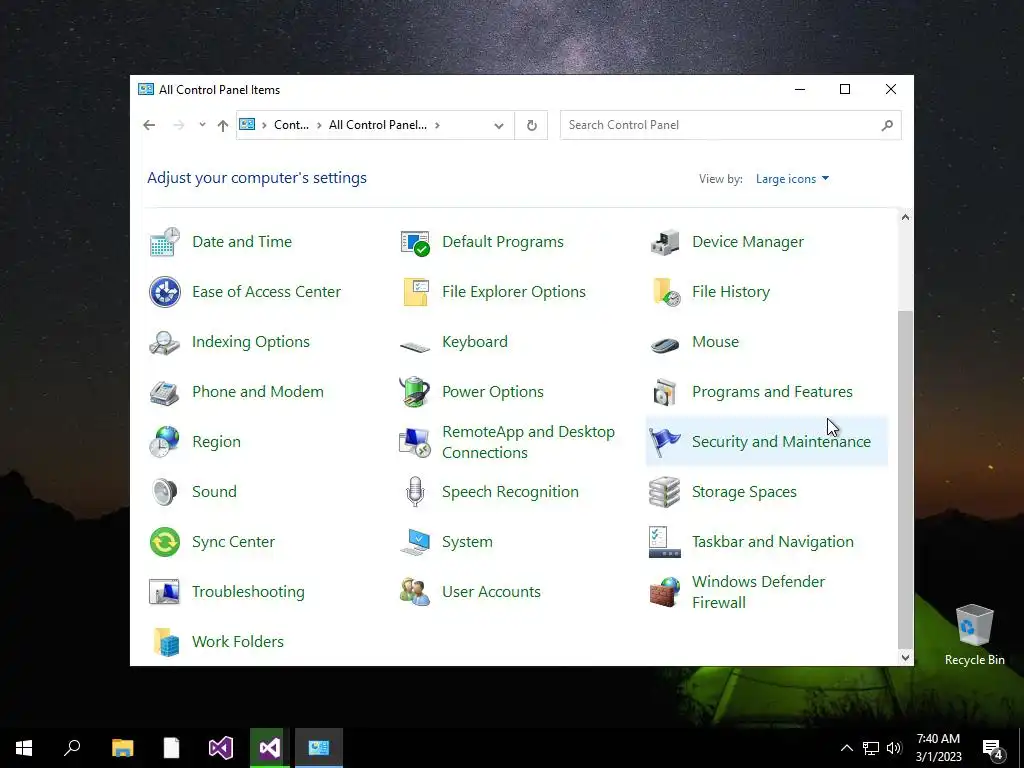Click the scrollbar up arrow

tap(905, 217)
